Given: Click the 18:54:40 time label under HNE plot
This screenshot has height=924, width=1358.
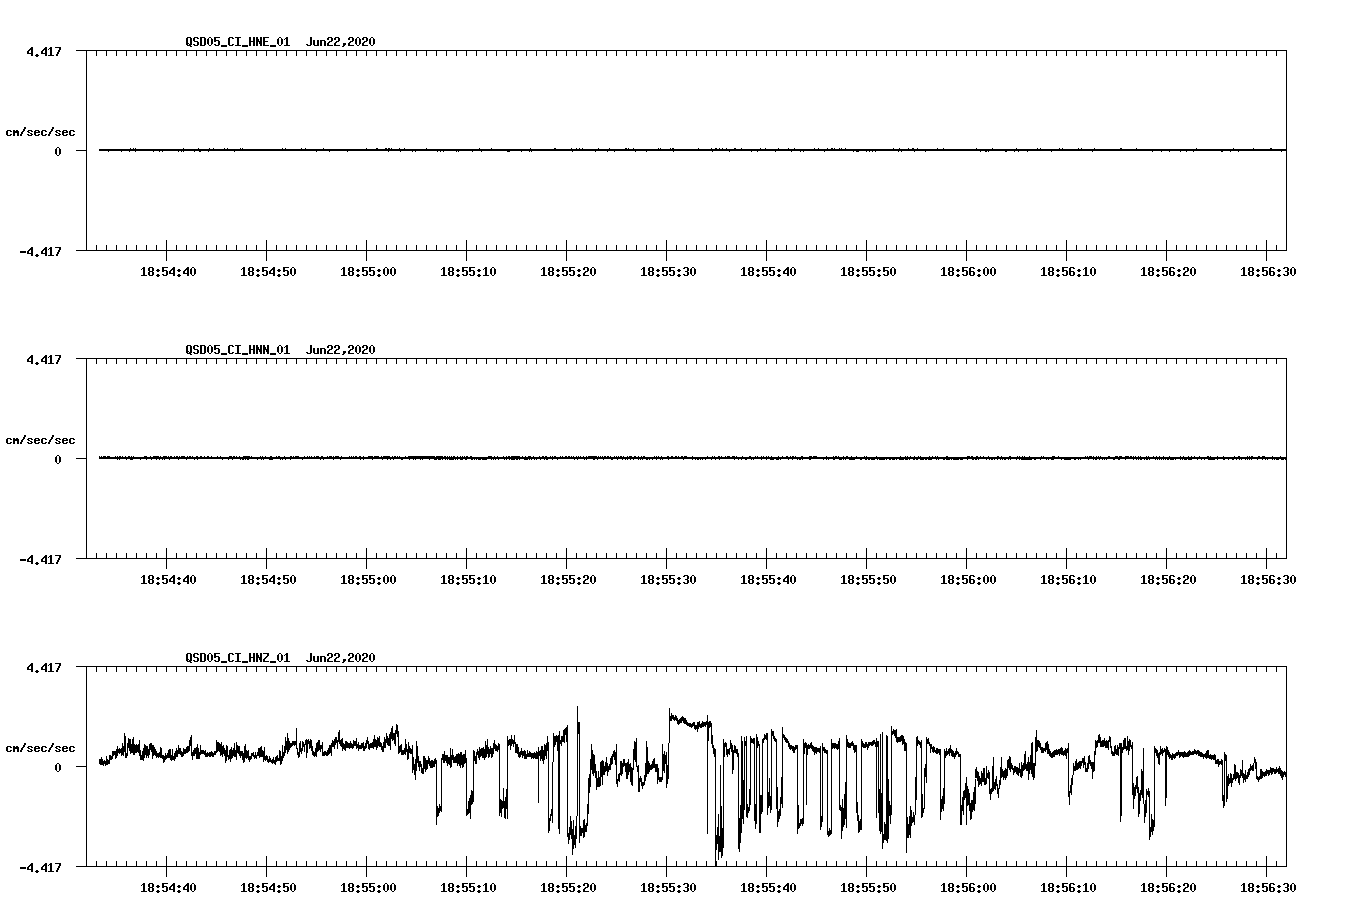Looking at the screenshot, I should 168,272.
